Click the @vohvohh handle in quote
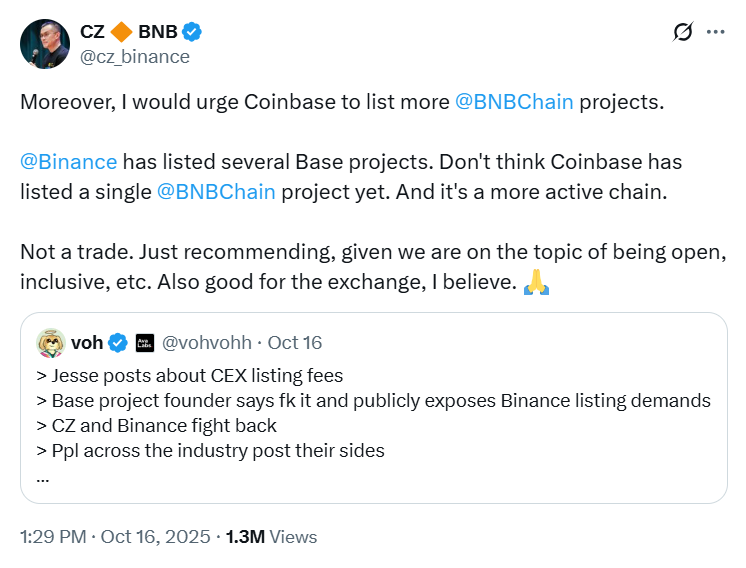This screenshot has height=568, width=746. click(x=209, y=343)
